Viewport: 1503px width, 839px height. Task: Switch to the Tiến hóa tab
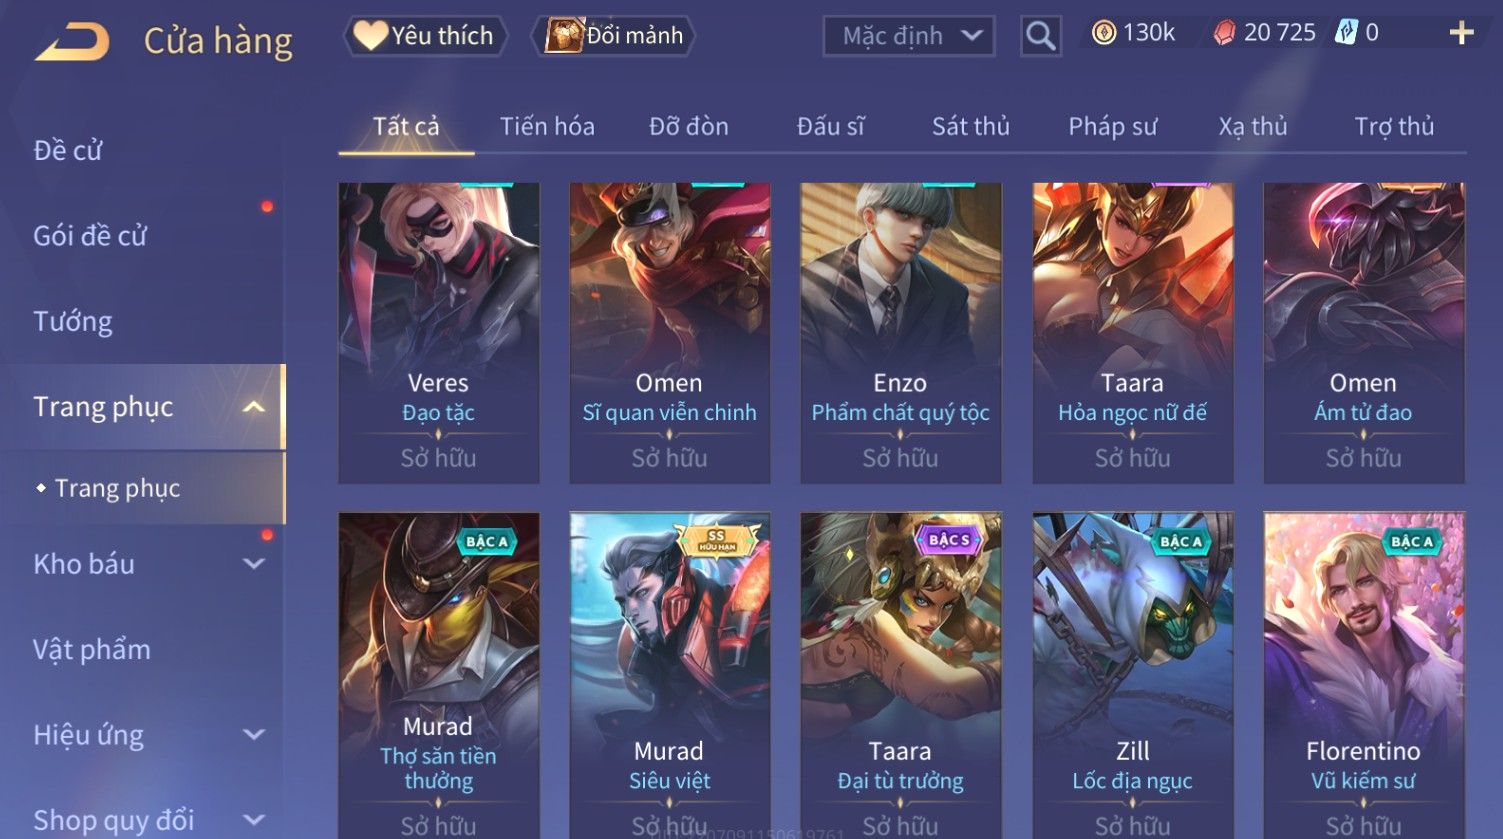[x=547, y=127]
